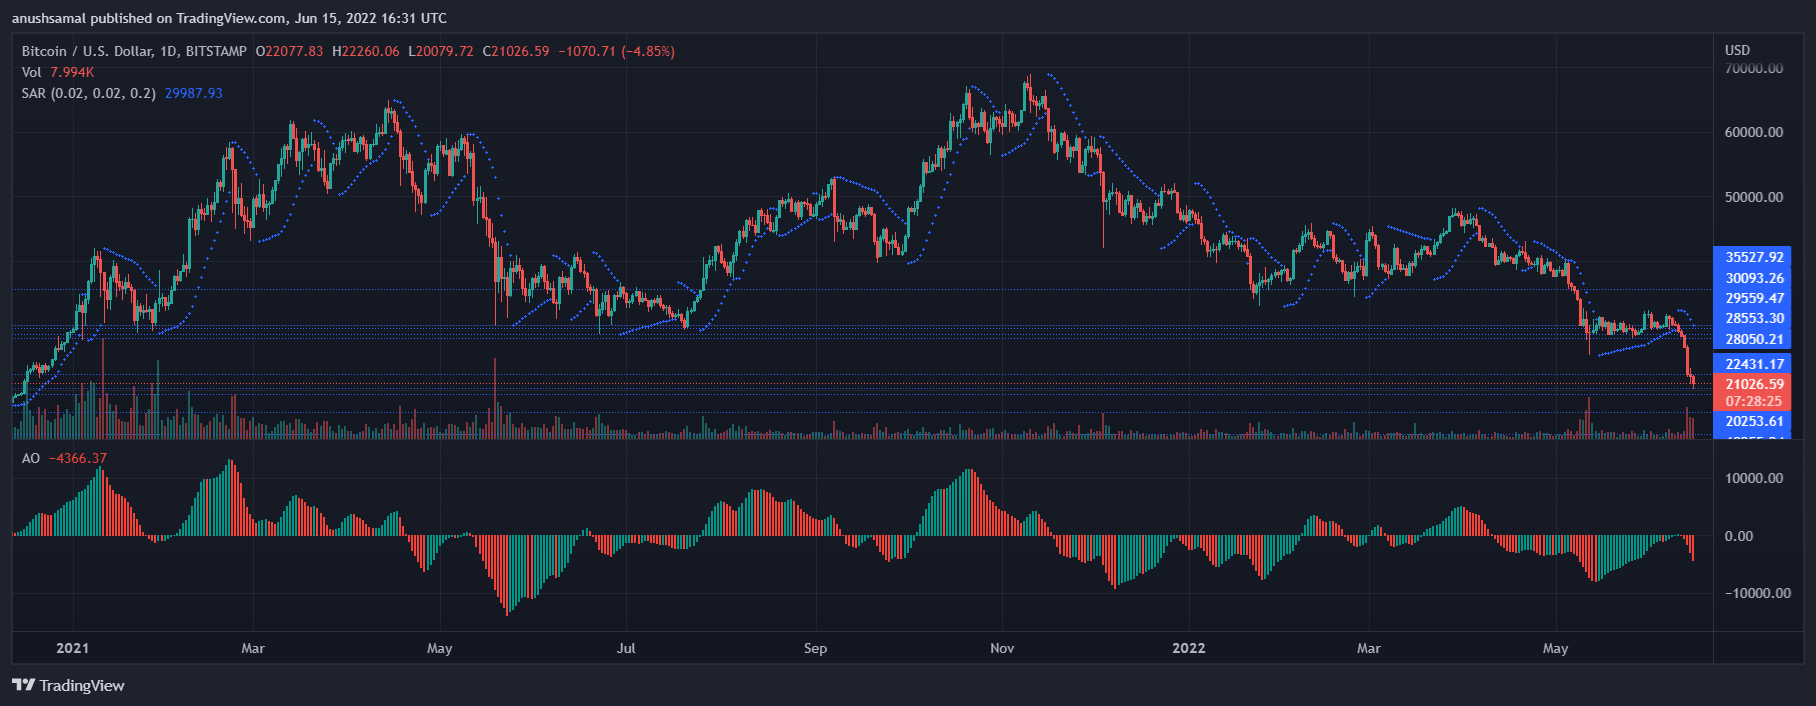
Task: Click the 20253.61 price level label
Action: click(x=1752, y=421)
